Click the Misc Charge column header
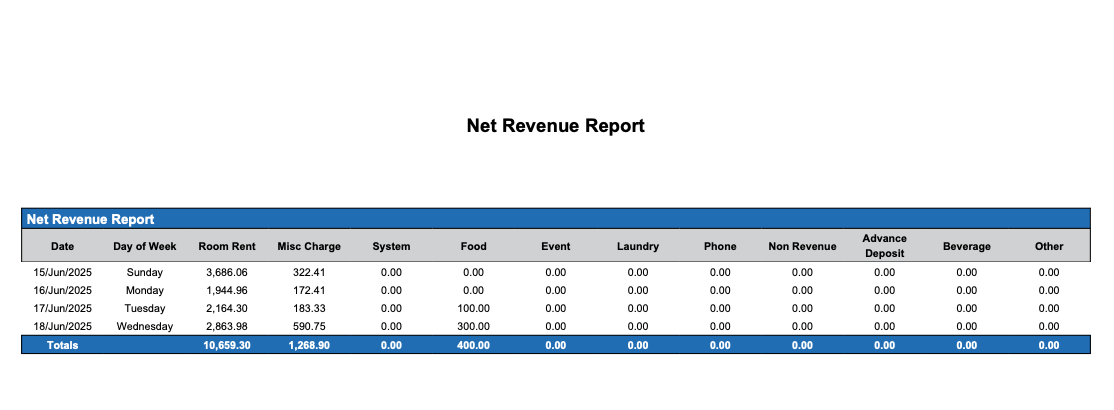The image size is (1114, 410). point(309,246)
